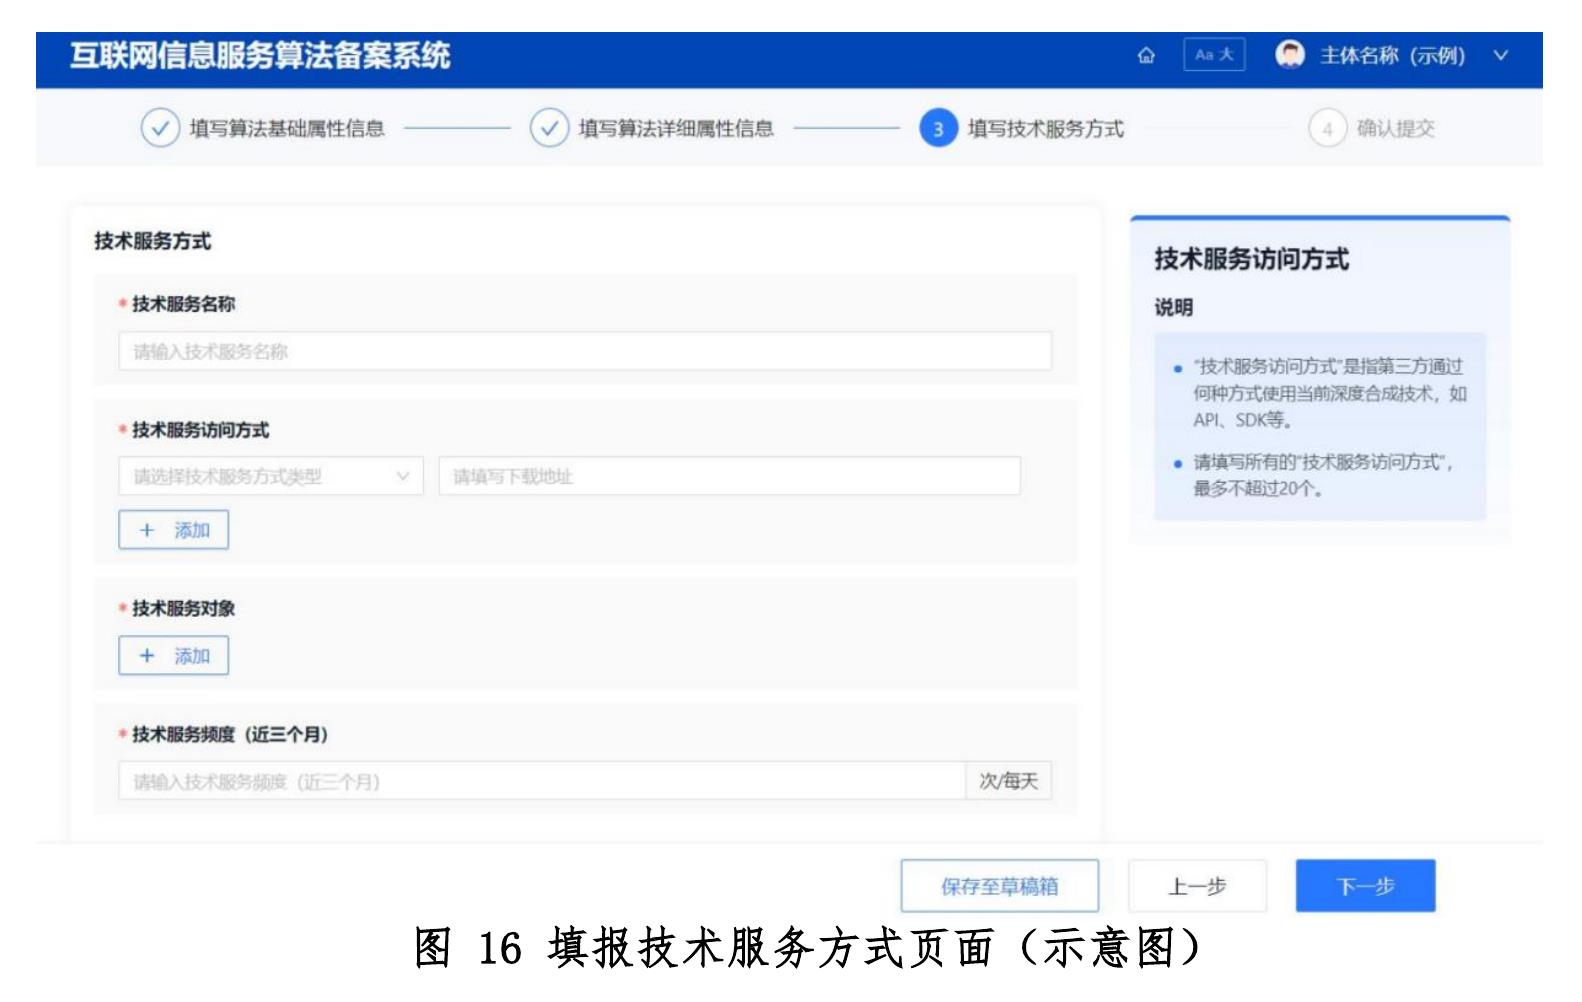Viewport: 1582px width, 1002px height.
Task: Click help text mentioning API、SDK等
Action: (1329, 393)
